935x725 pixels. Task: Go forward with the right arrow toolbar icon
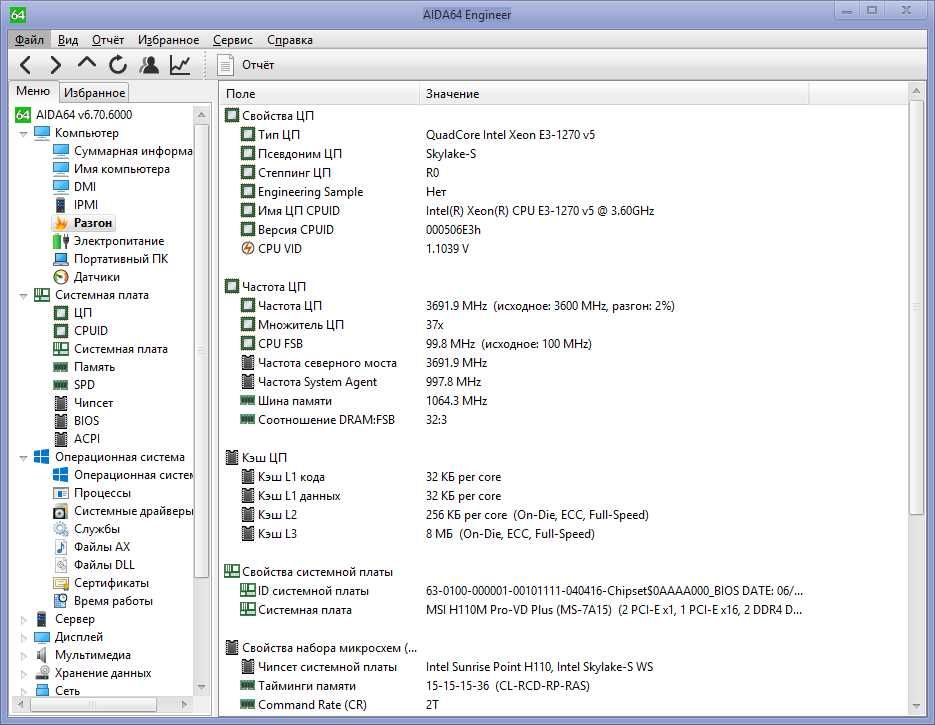pos(55,64)
